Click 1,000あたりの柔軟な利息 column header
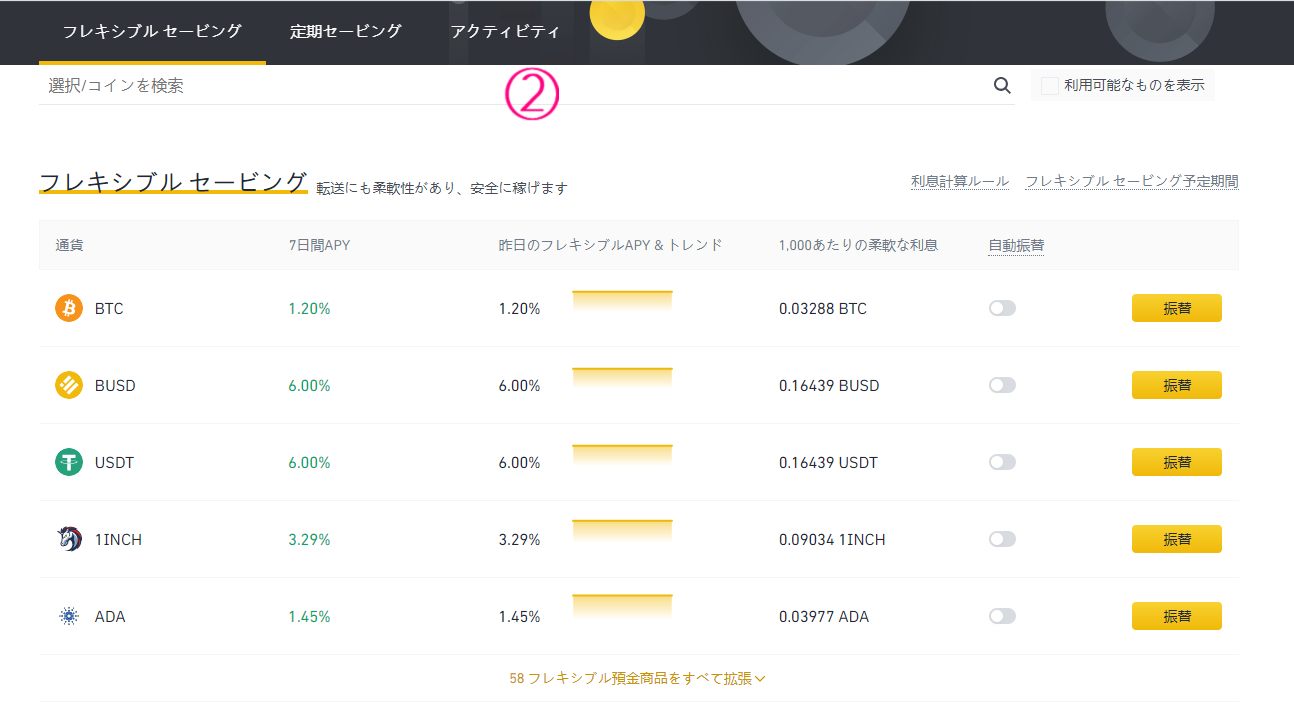This screenshot has width=1294, height=714. [858, 245]
